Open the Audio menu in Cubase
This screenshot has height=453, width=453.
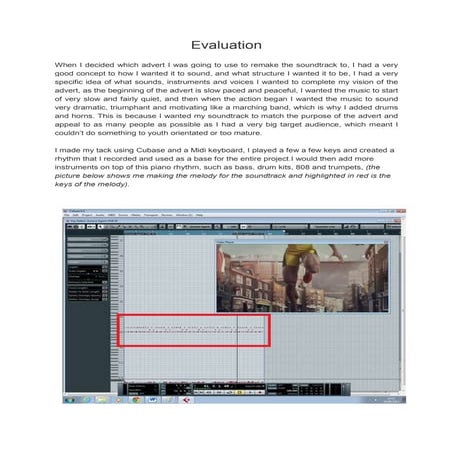tap(100, 215)
